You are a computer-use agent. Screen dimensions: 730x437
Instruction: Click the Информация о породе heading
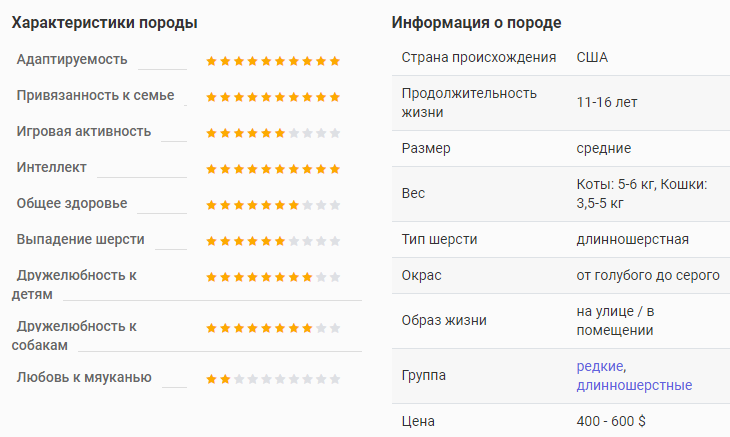(x=476, y=22)
